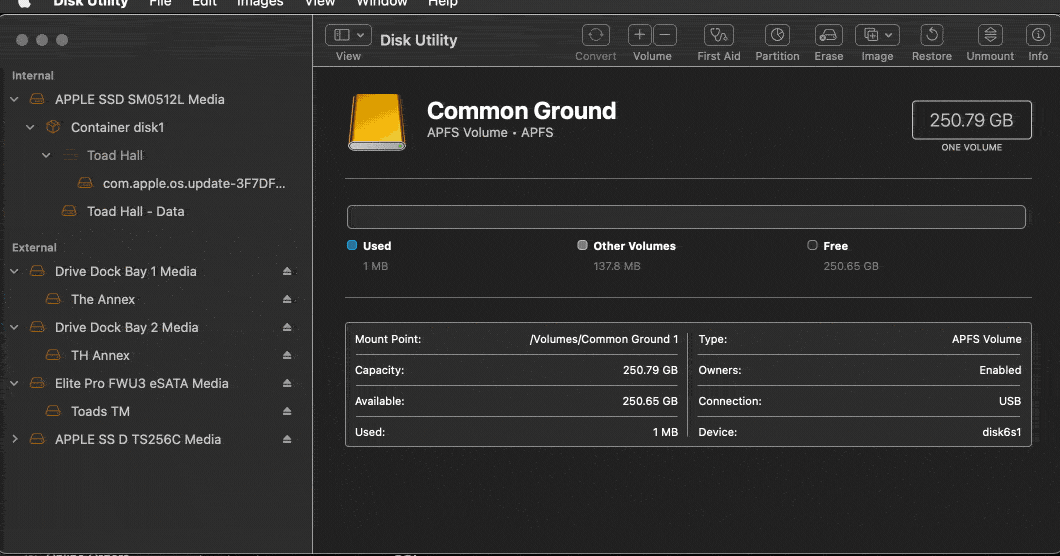The image size is (1060, 556).
Task: Select Toad Hall - Data volume
Action: point(135,212)
